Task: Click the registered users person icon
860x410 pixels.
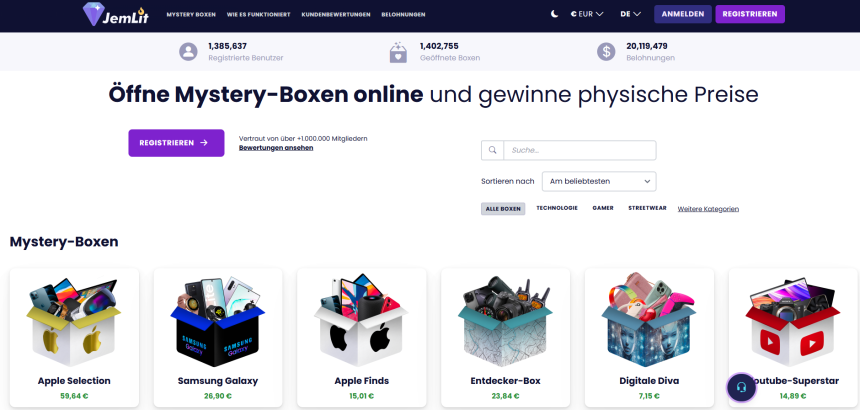Action: (x=188, y=52)
